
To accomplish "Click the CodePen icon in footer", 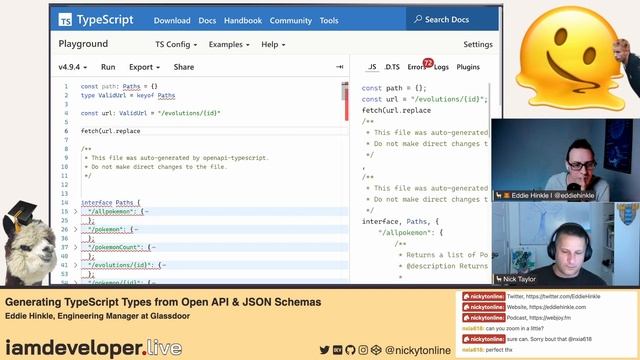I will coord(376,350).
